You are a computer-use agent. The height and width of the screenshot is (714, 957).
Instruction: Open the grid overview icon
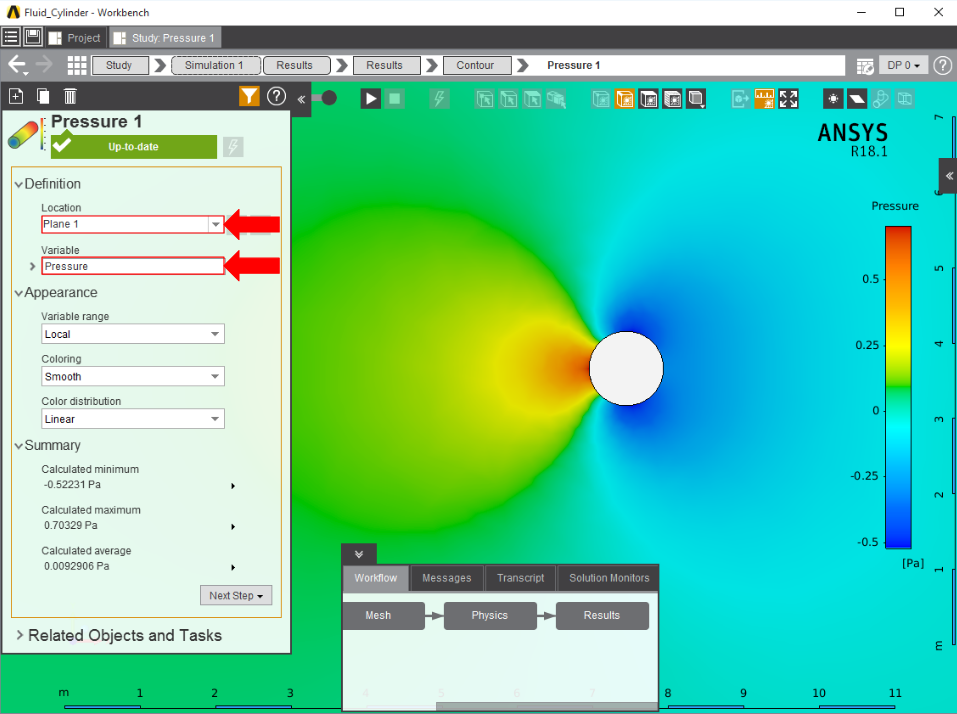[x=76, y=65]
